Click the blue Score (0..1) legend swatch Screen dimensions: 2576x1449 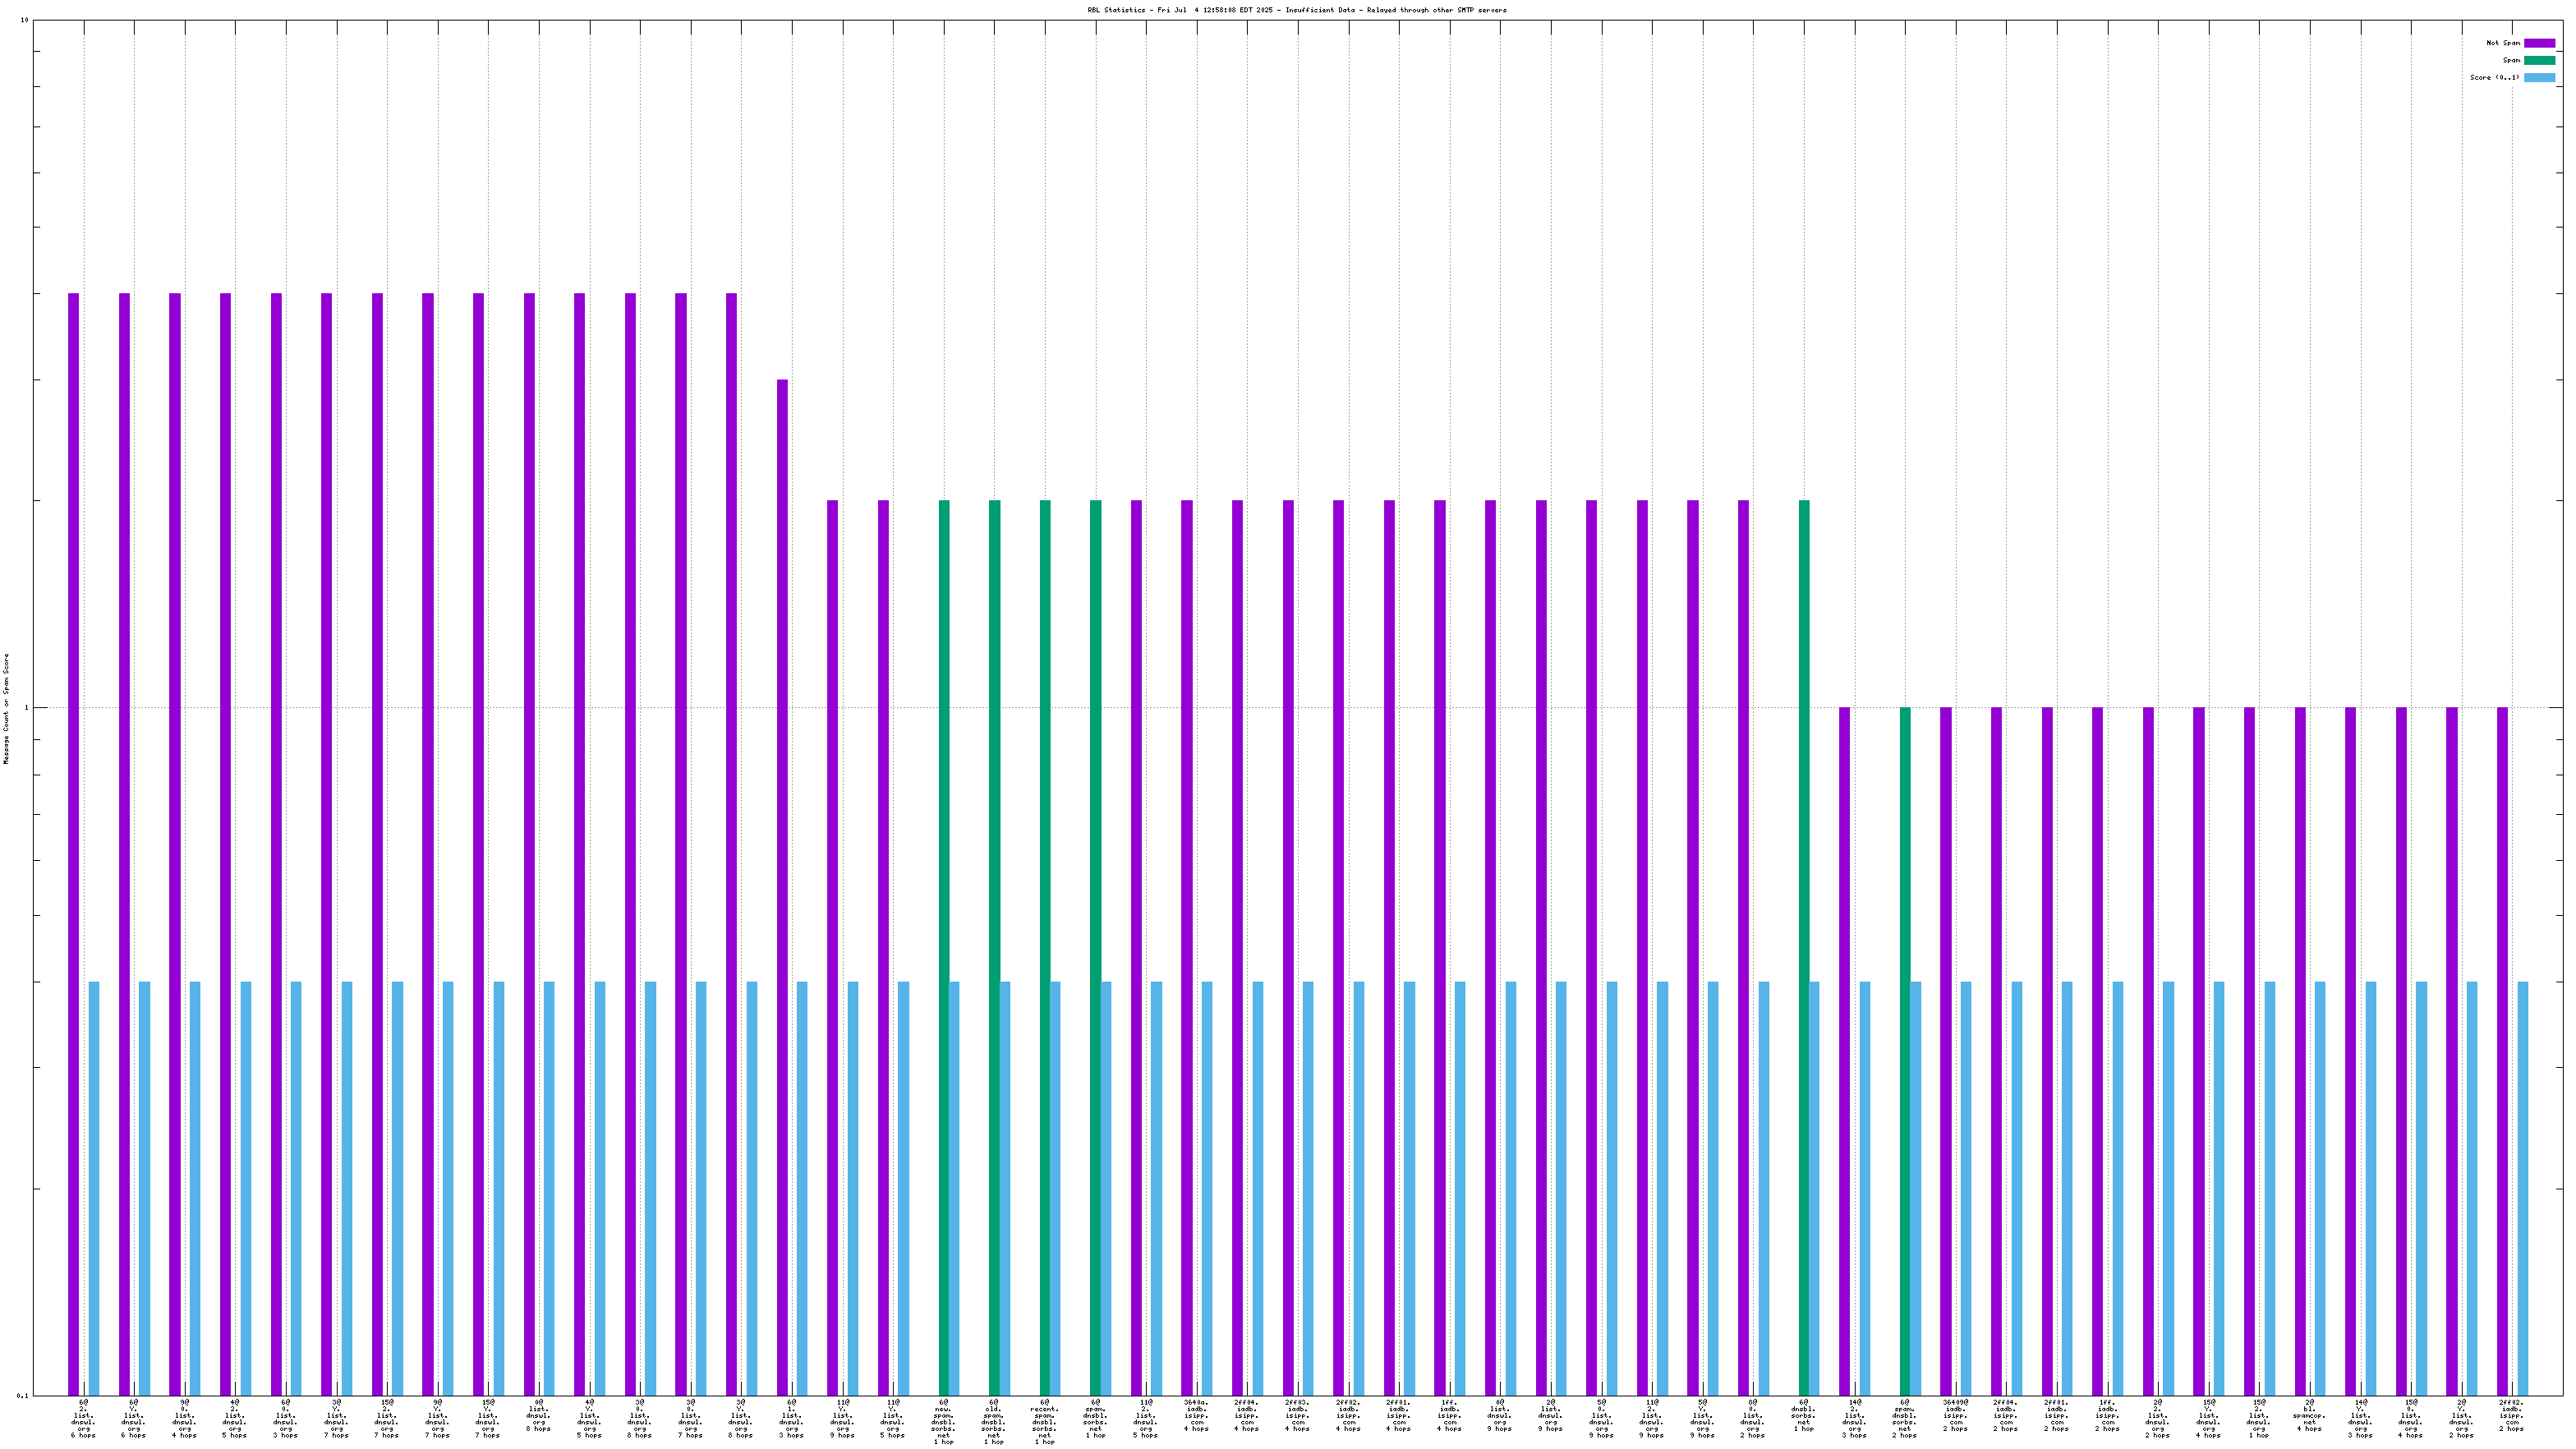click(x=2538, y=77)
